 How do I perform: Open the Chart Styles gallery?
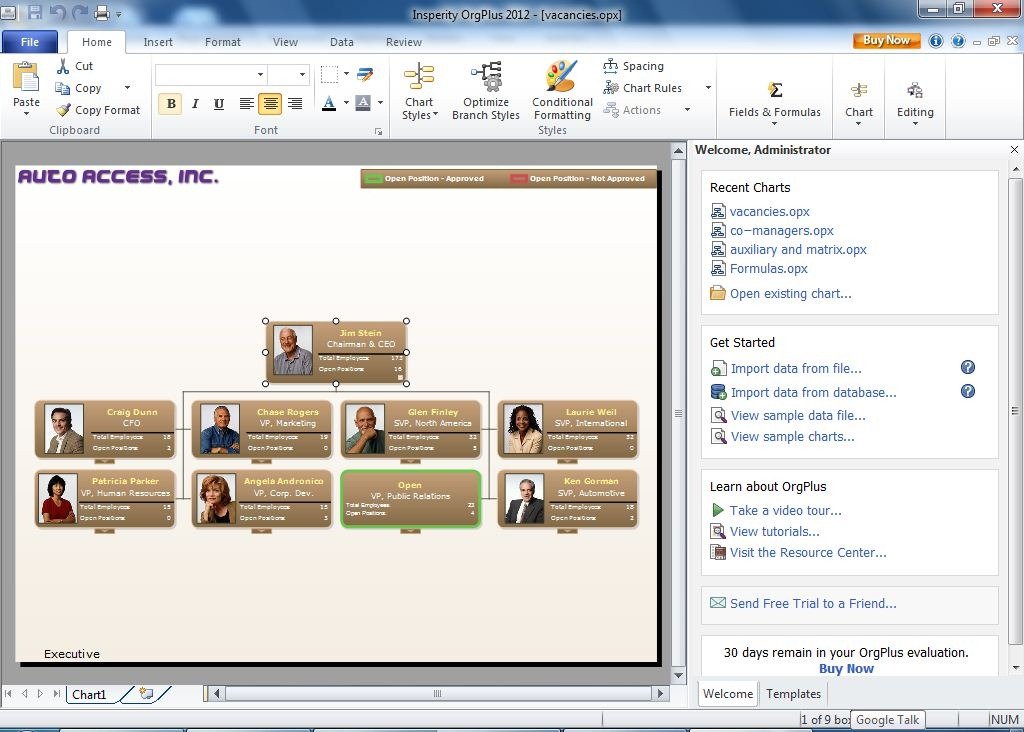419,91
